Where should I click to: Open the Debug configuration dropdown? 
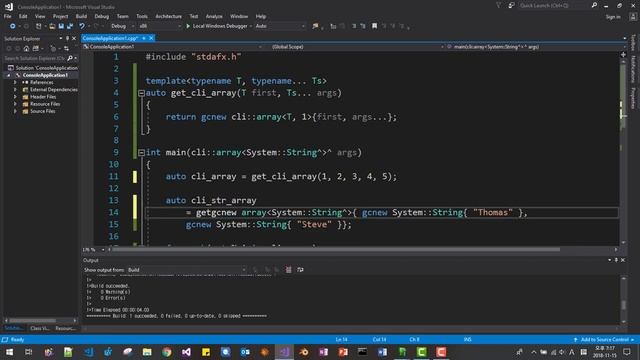pyautogui.click(x=122, y=26)
